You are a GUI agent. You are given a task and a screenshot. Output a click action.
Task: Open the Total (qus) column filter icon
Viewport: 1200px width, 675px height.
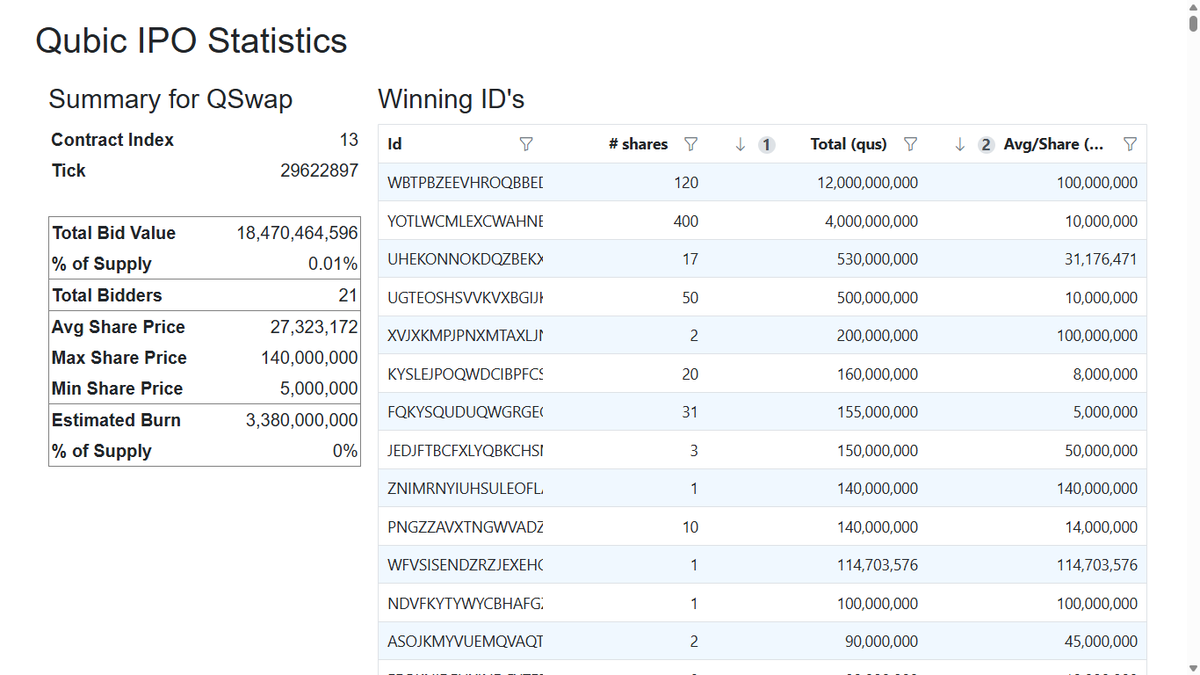910,144
